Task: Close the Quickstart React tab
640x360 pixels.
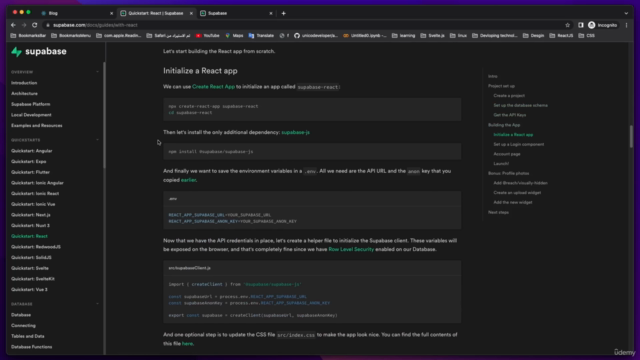Action: 191,13
